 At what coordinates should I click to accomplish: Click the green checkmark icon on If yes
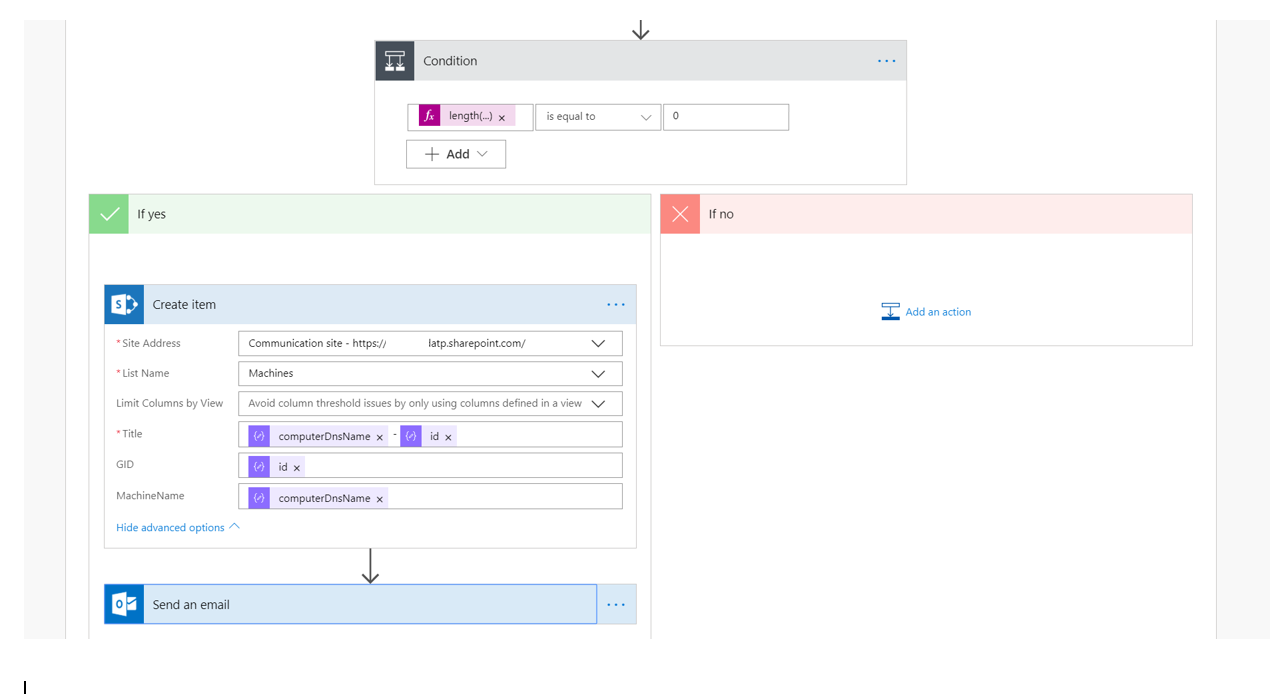tap(109, 214)
